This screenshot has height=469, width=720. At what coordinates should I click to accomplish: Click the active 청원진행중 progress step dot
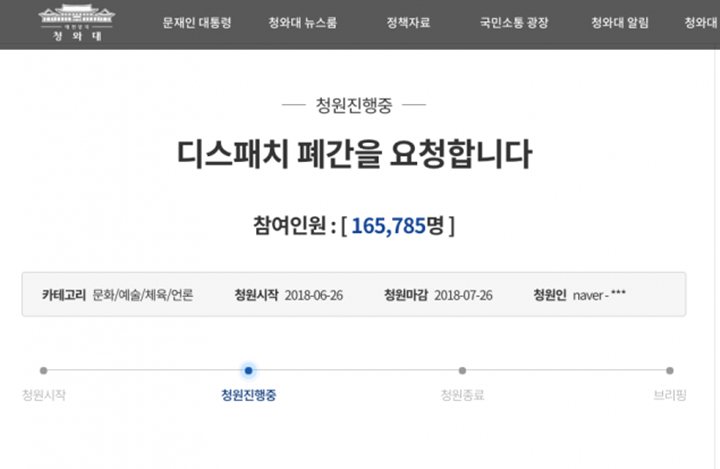coord(248,370)
